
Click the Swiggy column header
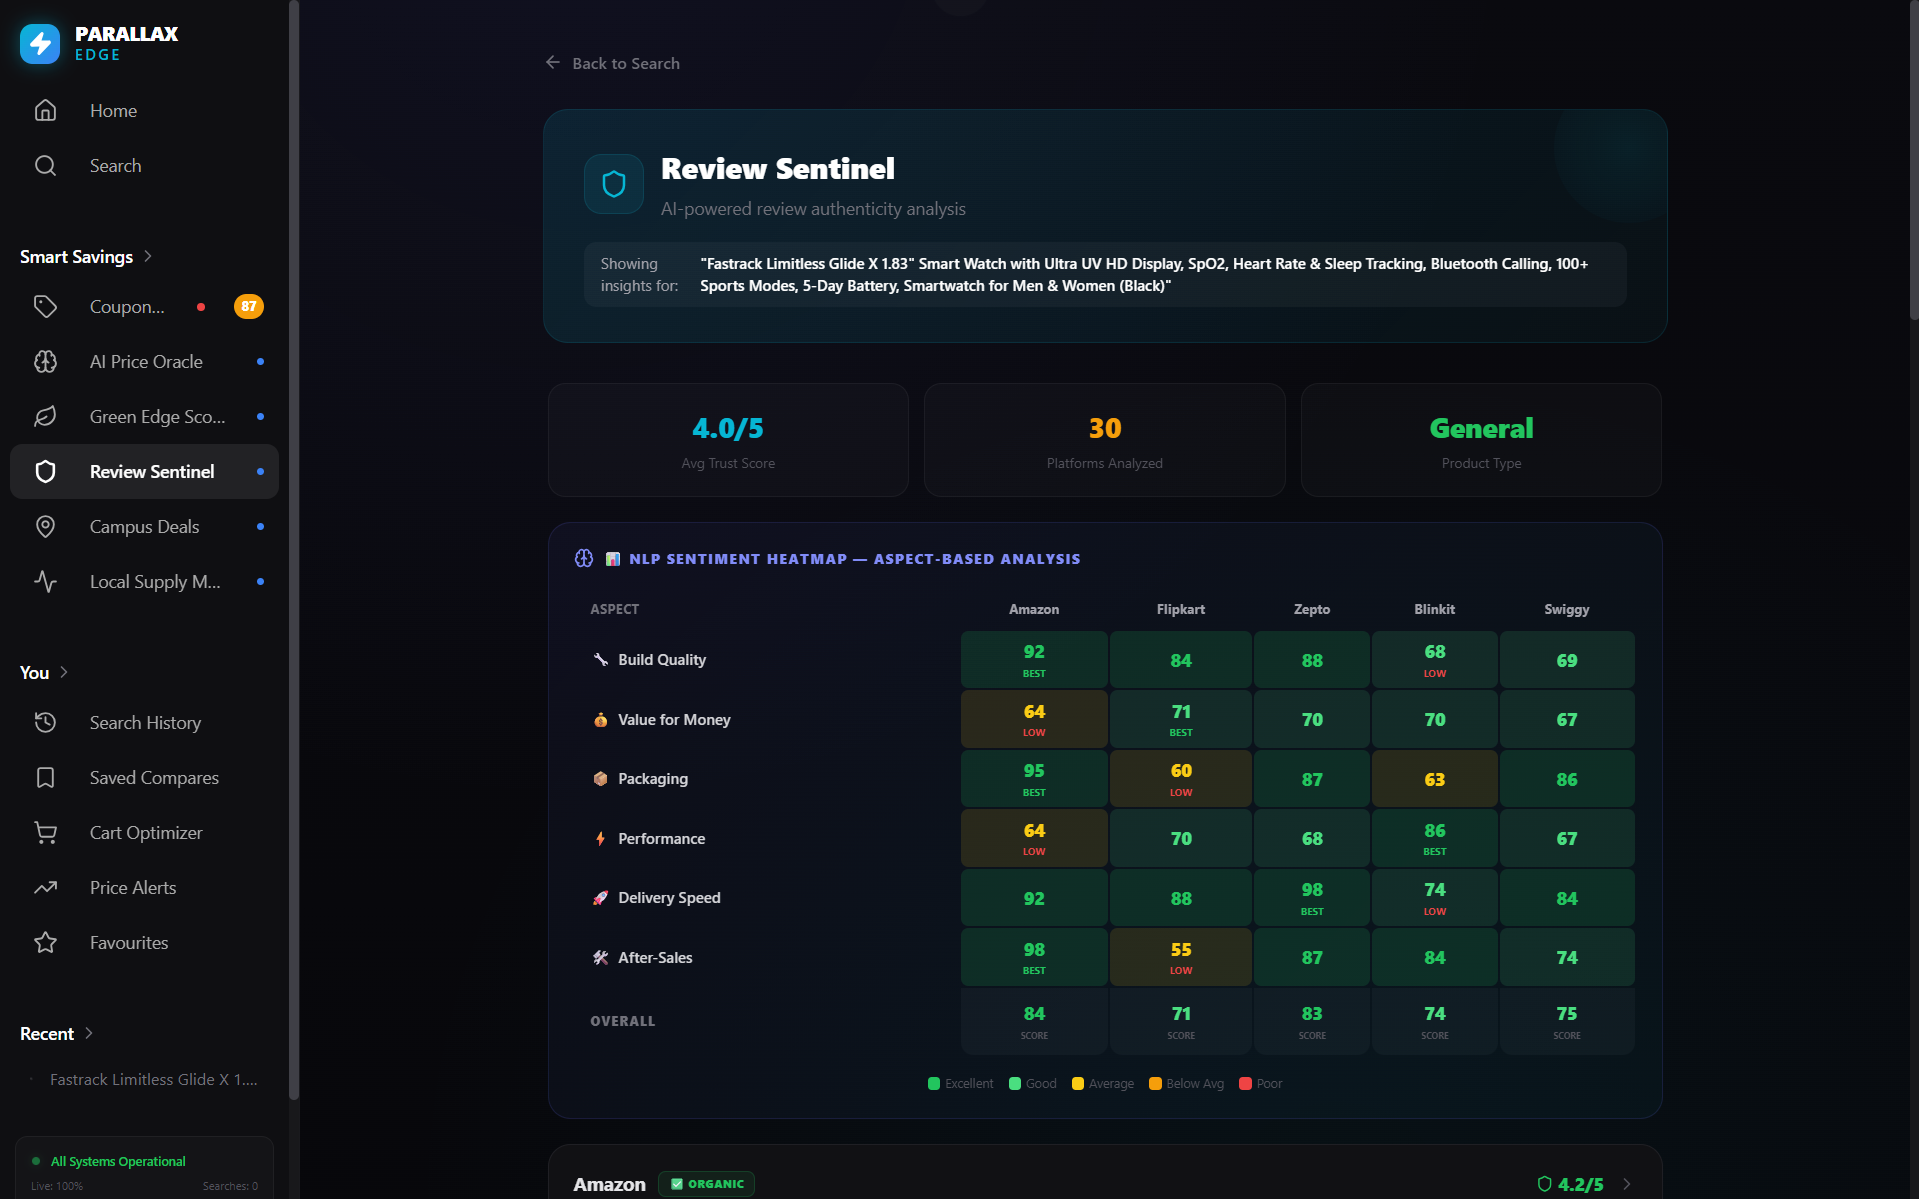[x=1567, y=609]
